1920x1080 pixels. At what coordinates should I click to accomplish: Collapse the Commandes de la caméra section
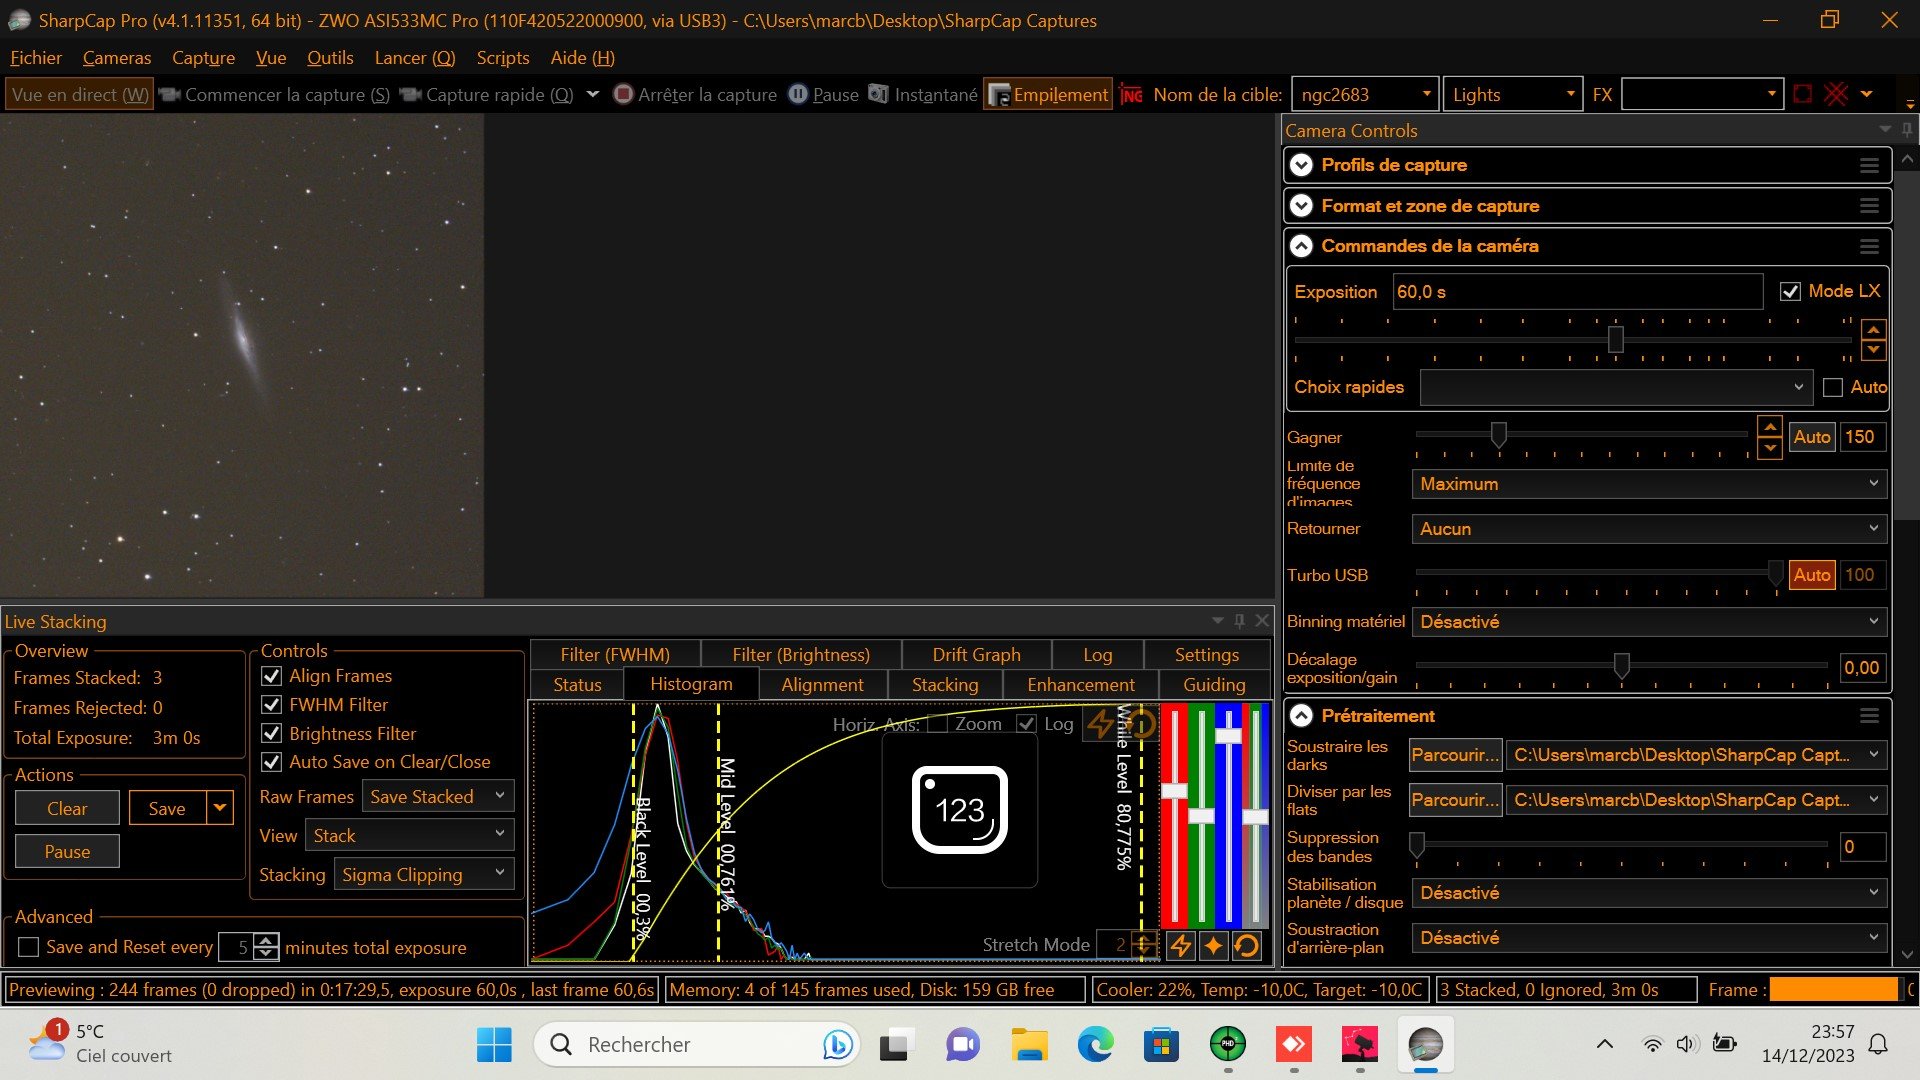point(1301,246)
